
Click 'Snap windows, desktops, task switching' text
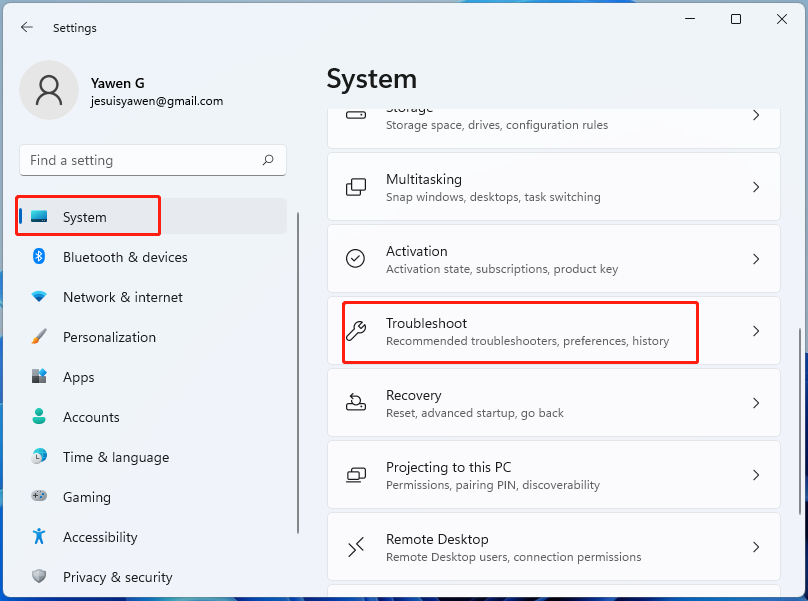(x=493, y=197)
